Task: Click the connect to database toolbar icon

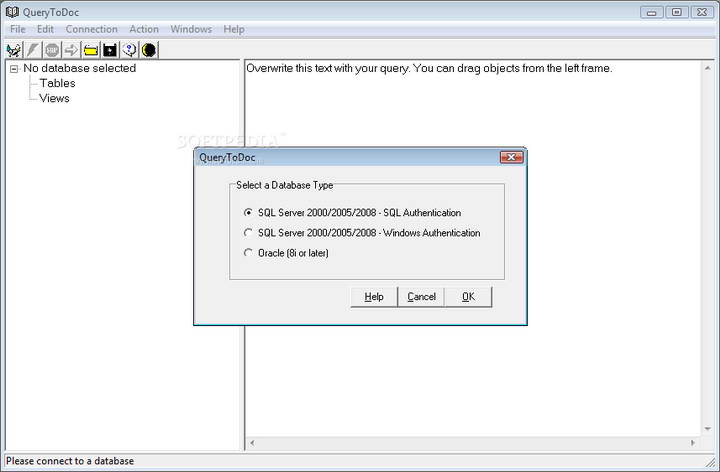Action: click(14, 50)
